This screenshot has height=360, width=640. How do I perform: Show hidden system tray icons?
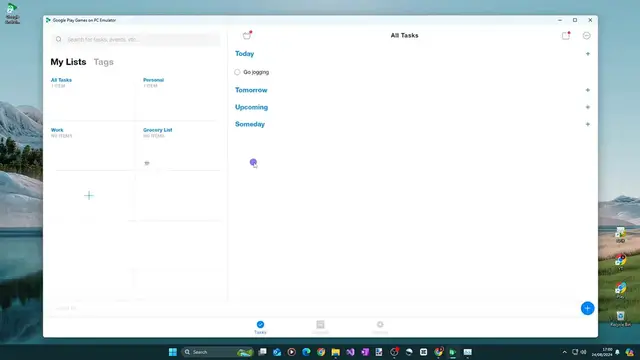564,352
